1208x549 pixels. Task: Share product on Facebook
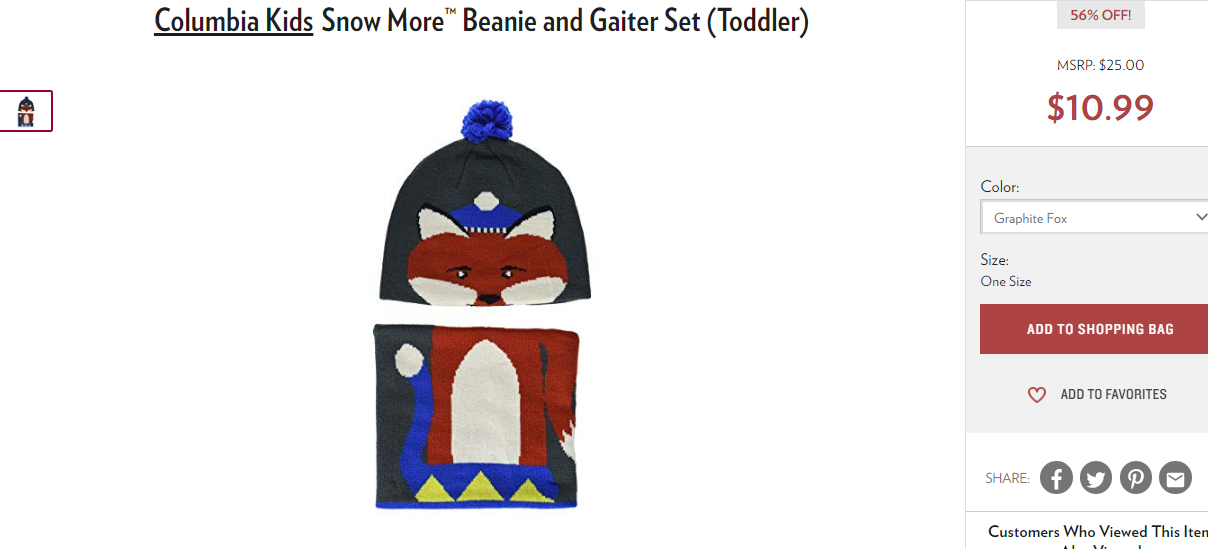(x=1056, y=478)
